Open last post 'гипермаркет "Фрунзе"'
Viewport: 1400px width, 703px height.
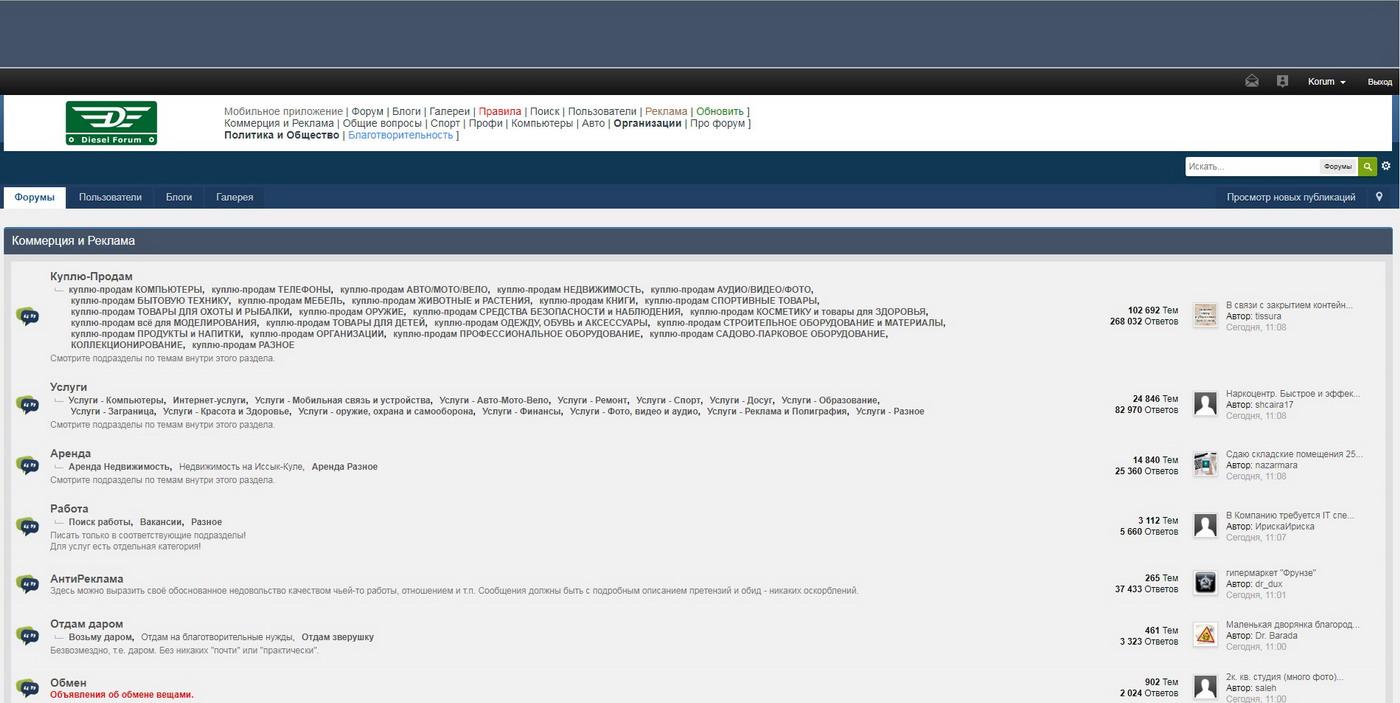click(x=1271, y=573)
